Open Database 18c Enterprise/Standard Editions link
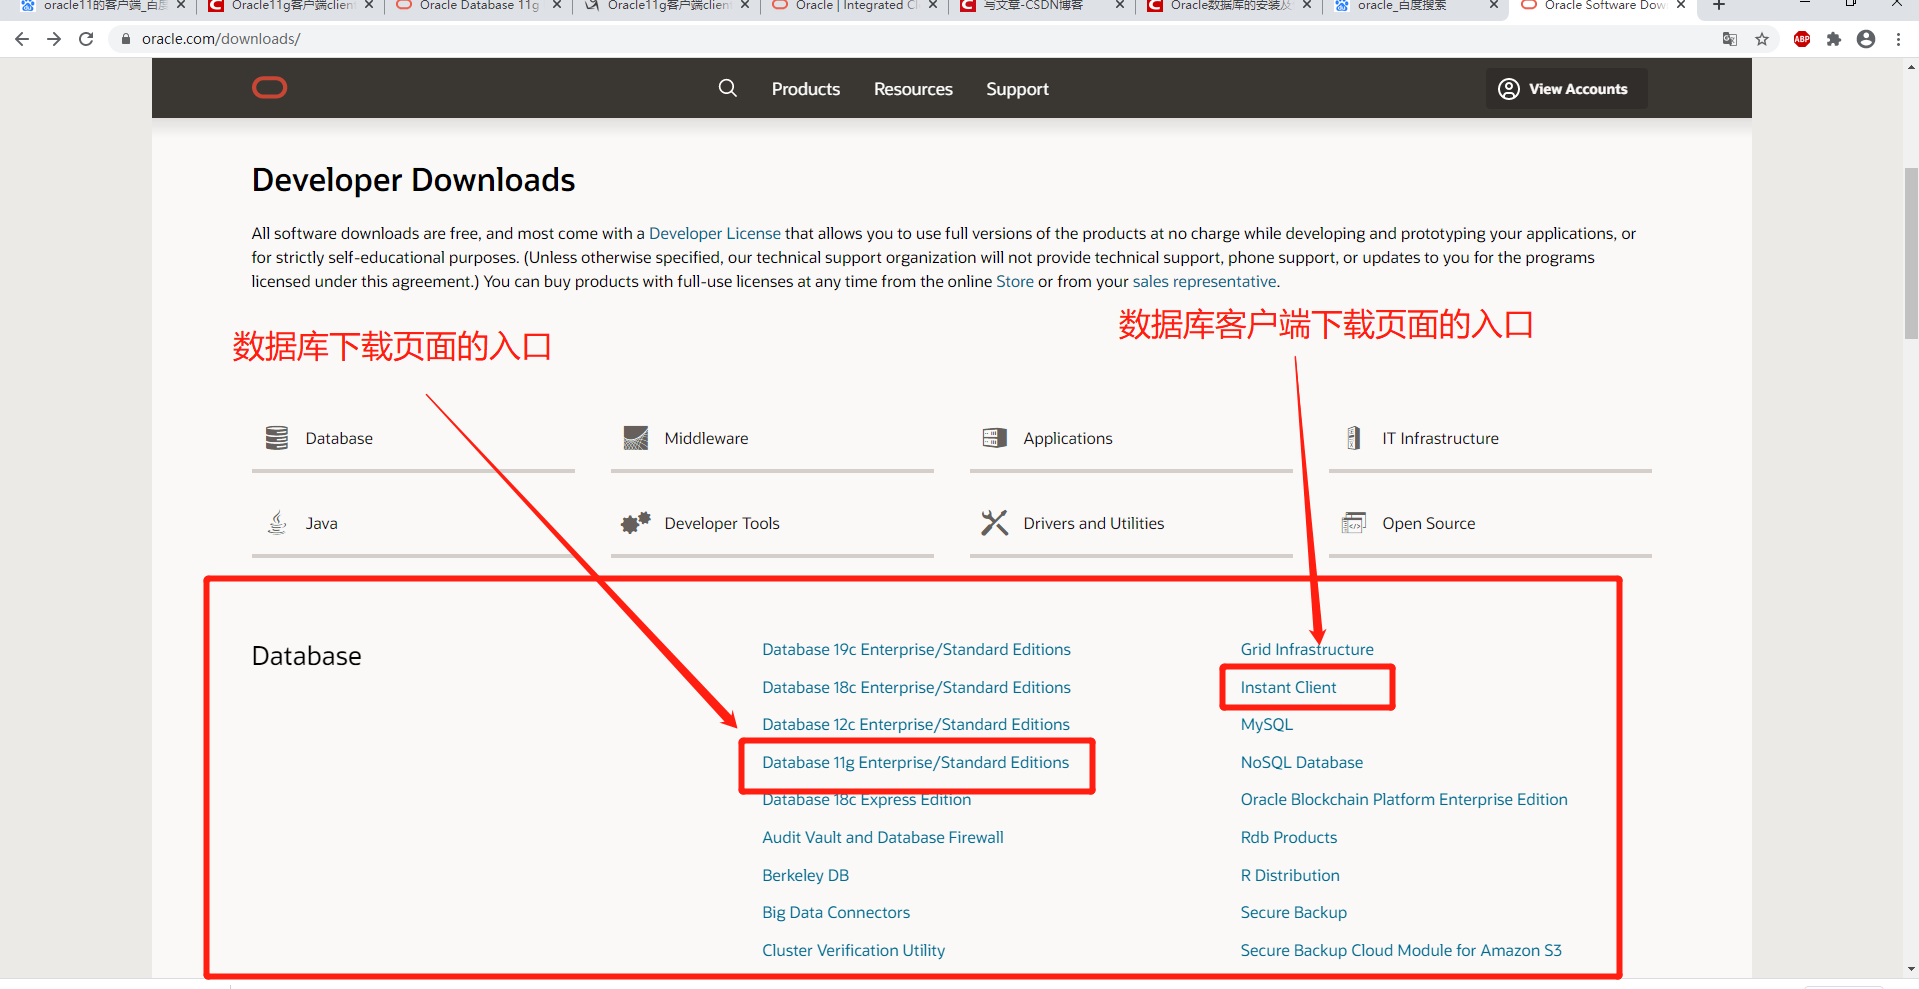 click(916, 687)
